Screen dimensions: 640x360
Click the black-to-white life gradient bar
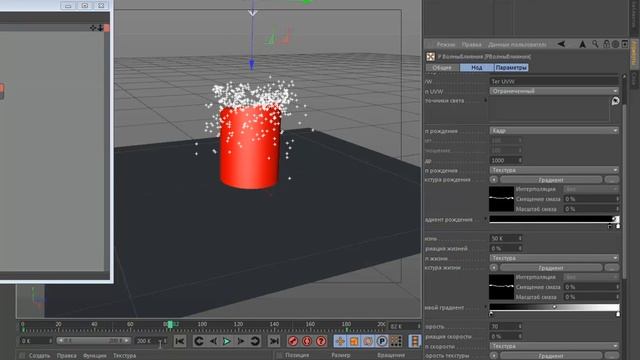coord(554,307)
